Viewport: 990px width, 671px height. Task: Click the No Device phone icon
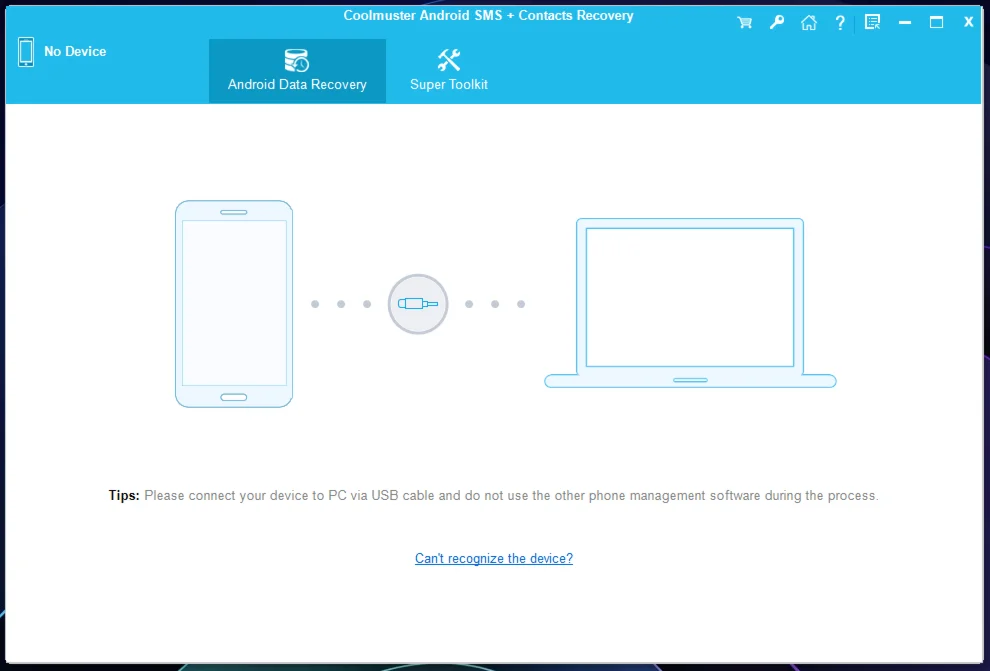click(26, 52)
